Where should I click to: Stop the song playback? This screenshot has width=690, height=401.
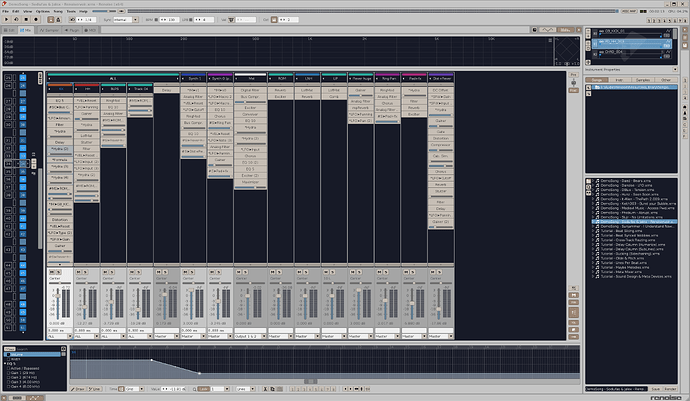pyautogui.click(x=26, y=19)
